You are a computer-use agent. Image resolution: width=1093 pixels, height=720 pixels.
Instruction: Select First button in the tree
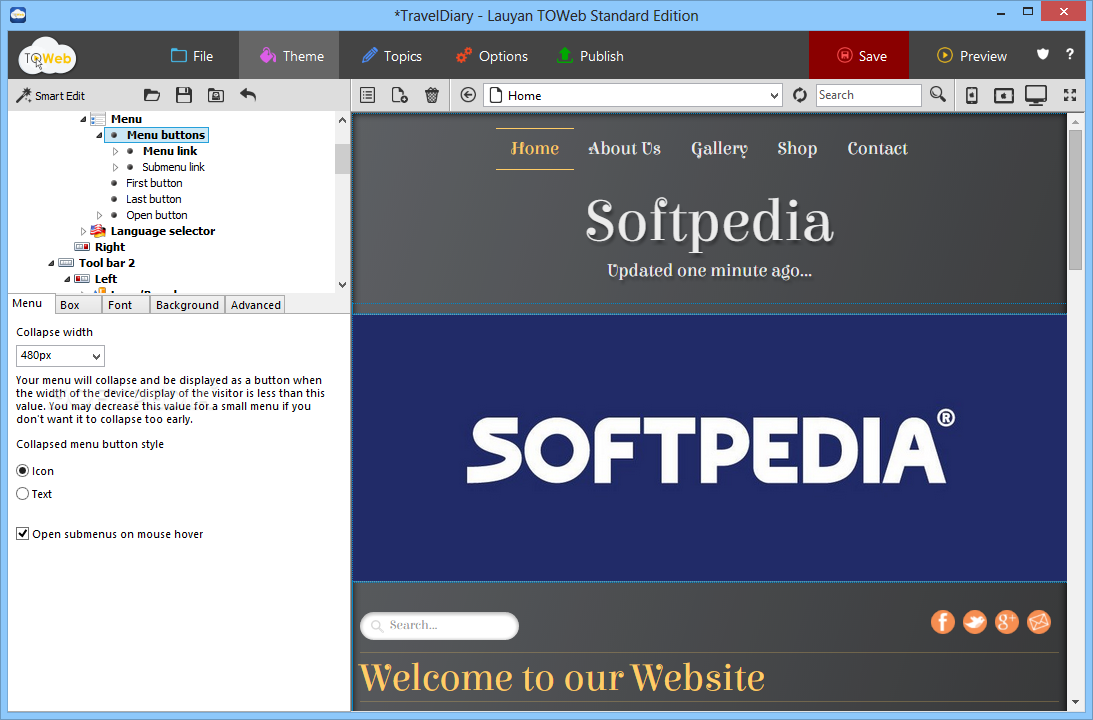point(154,183)
